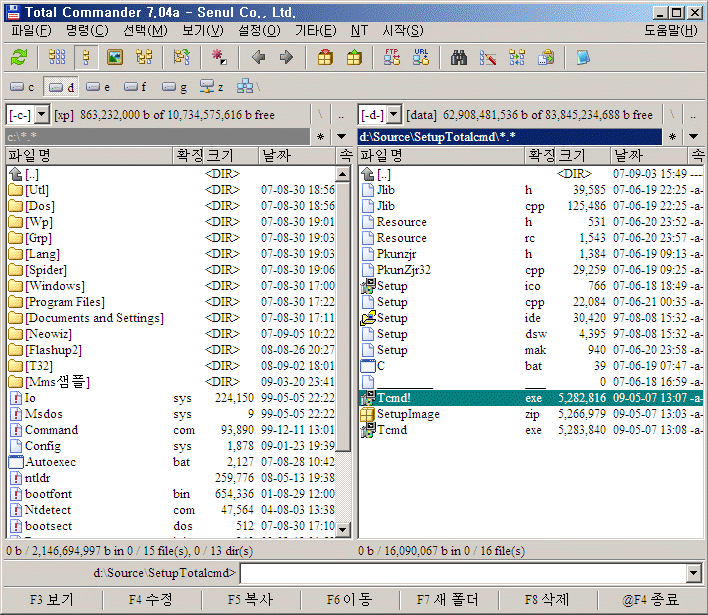Switch to drive f button
Image resolution: width=708 pixels, height=615 pixels.
pyautogui.click(x=135, y=87)
